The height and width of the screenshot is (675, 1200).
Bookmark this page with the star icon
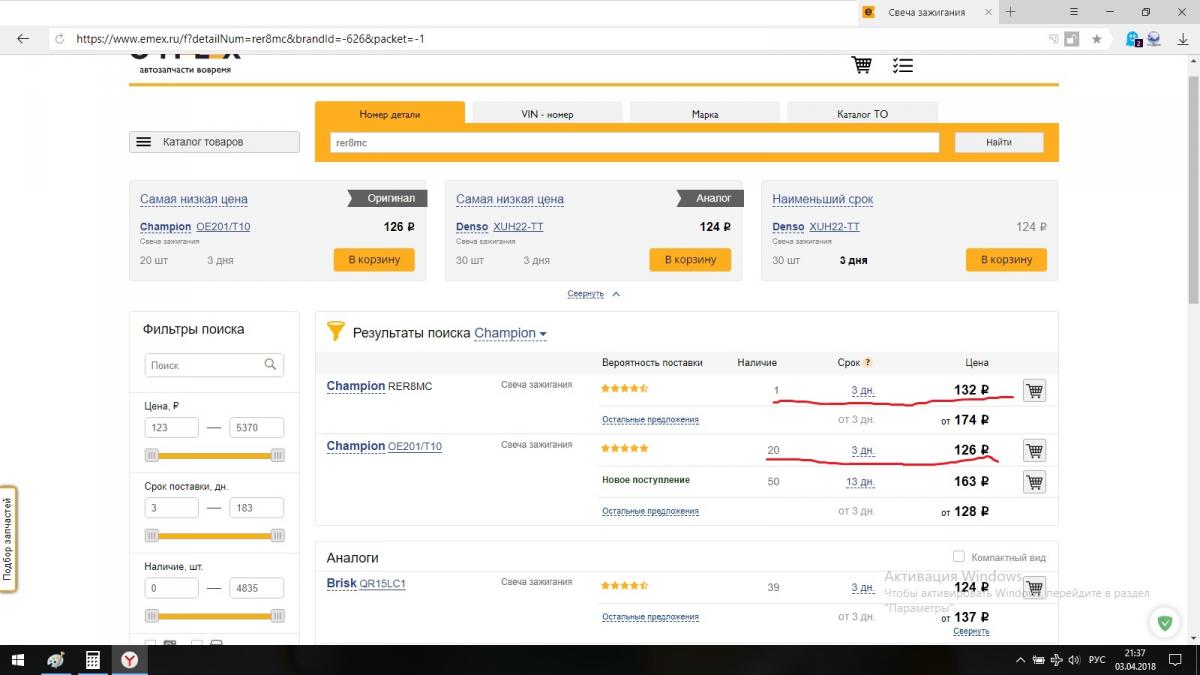(x=1096, y=39)
